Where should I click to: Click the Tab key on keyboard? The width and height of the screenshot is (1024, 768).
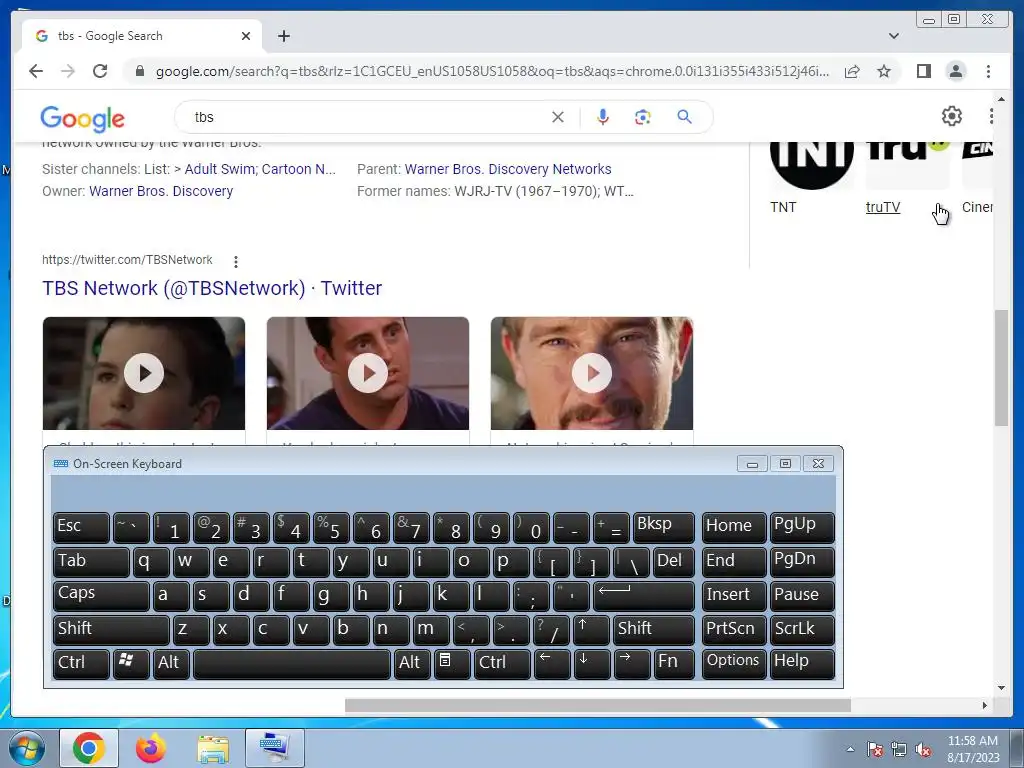91,562
